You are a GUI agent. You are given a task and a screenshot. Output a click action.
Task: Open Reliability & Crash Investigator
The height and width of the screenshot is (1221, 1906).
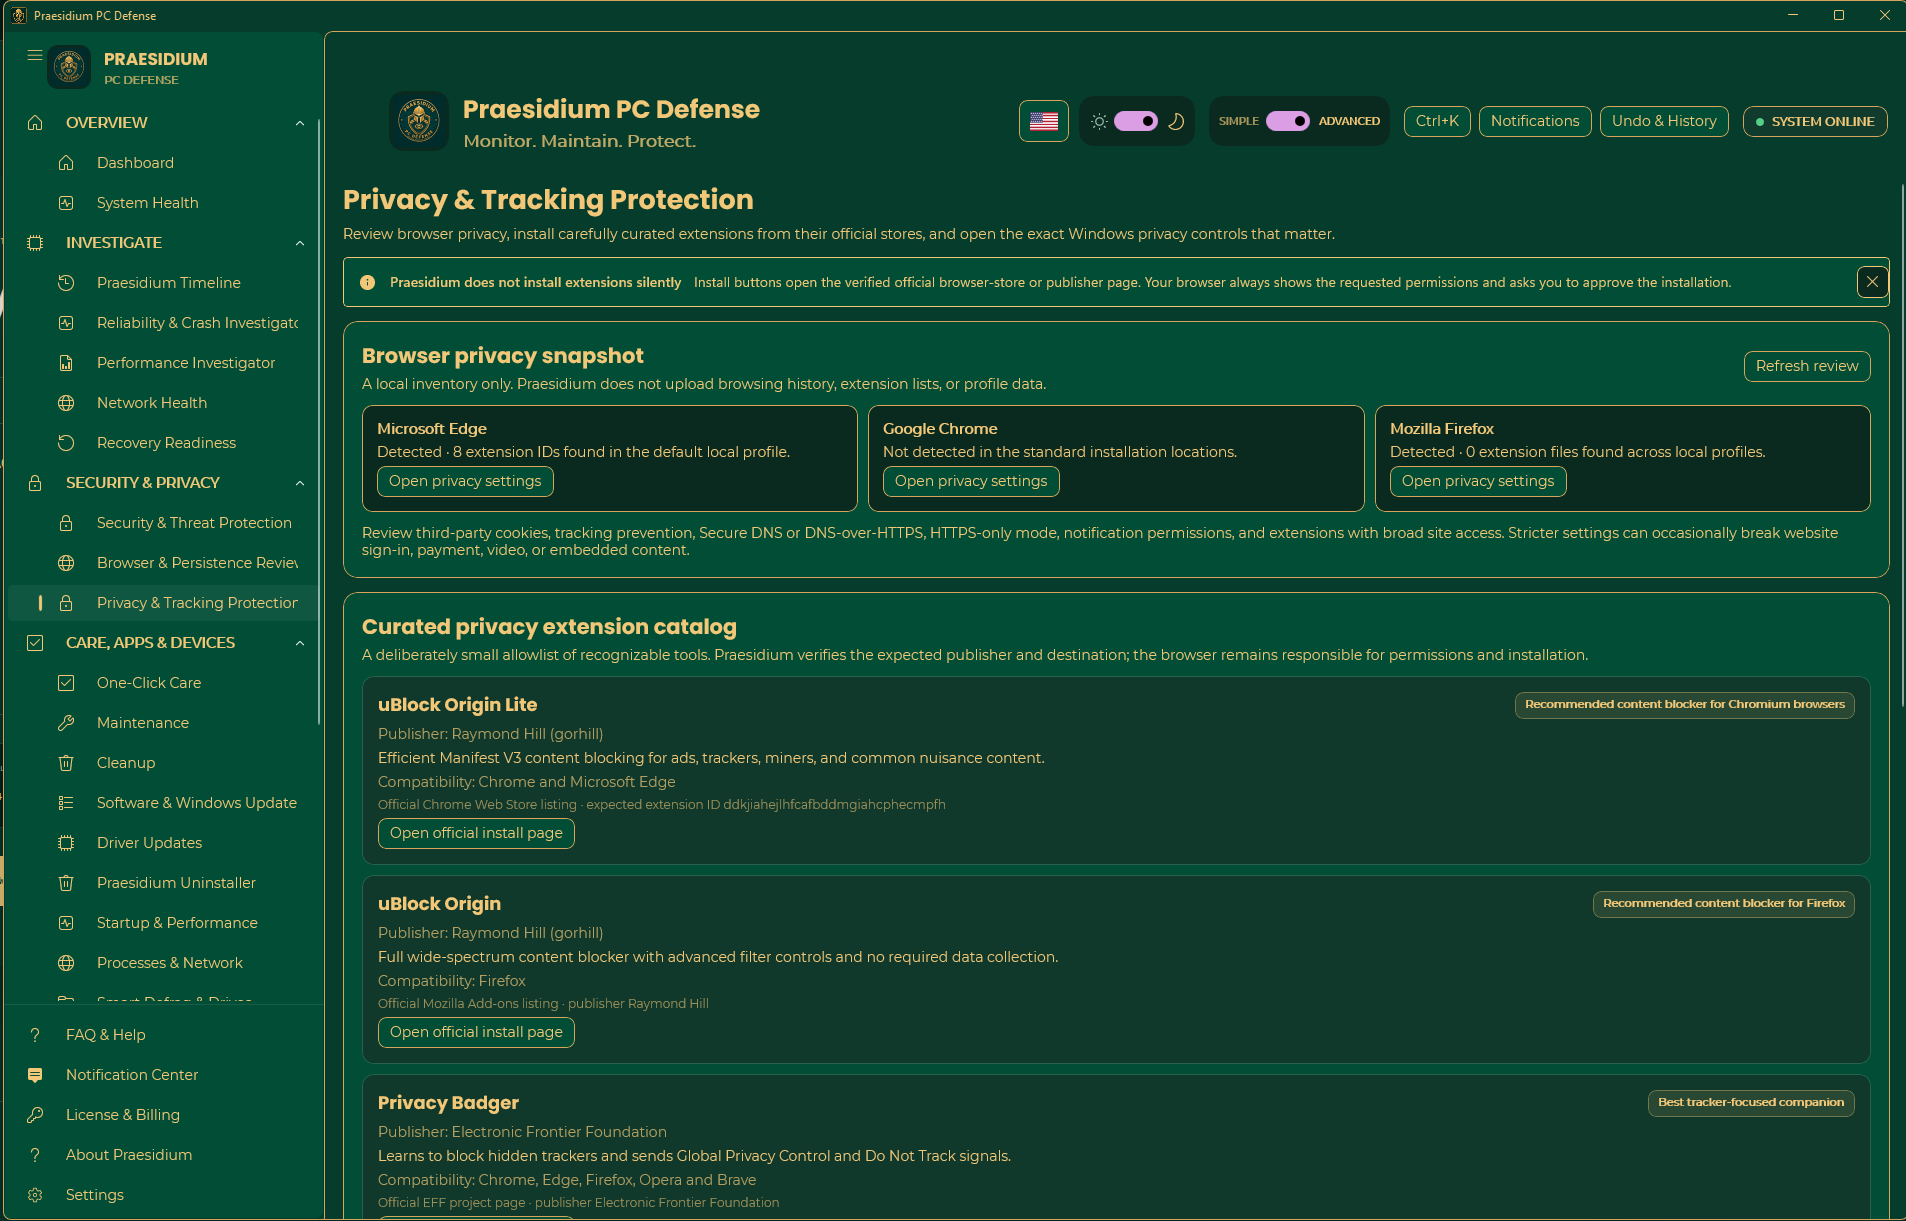click(x=163, y=323)
